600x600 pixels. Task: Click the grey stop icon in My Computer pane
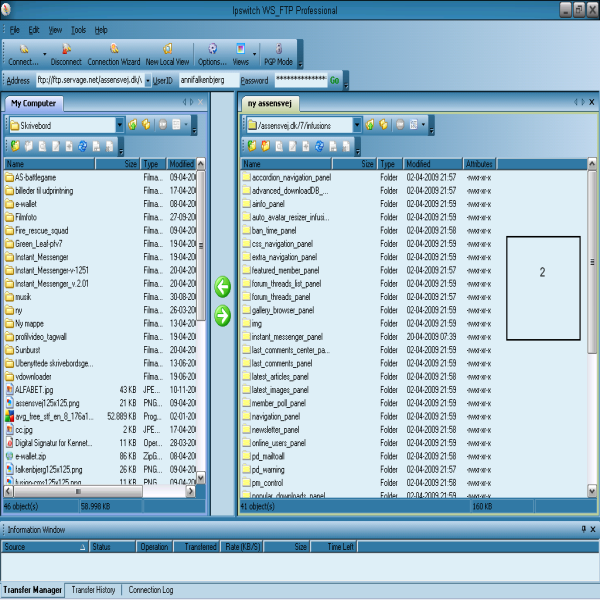click(163, 125)
